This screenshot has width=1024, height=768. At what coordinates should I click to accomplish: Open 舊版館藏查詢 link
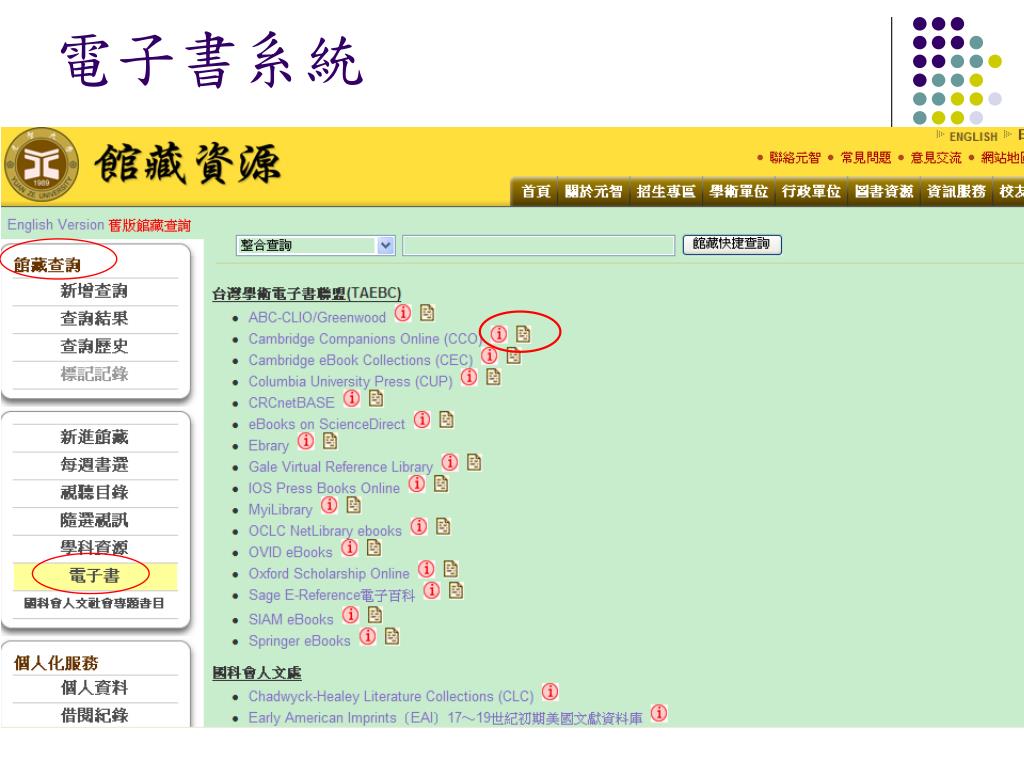(x=150, y=225)
